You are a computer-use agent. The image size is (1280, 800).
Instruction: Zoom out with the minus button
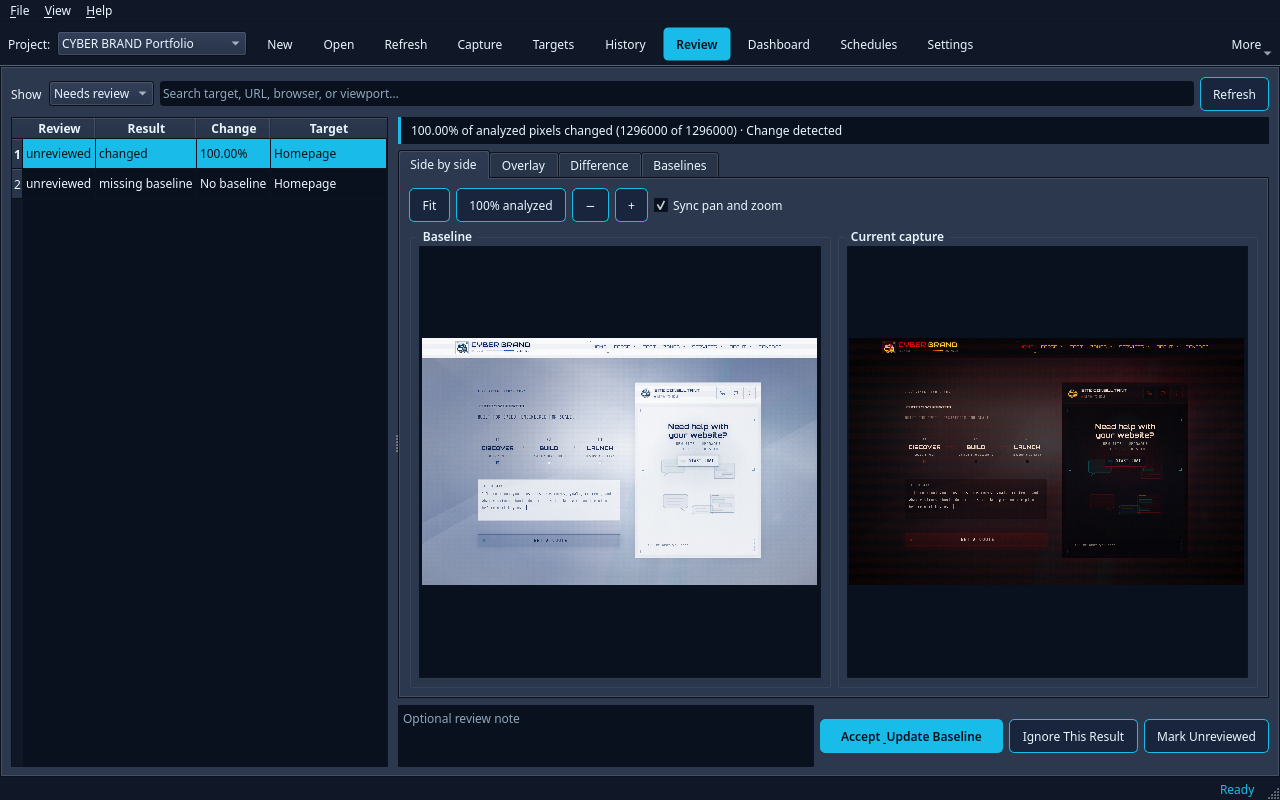tap(590, 205)
